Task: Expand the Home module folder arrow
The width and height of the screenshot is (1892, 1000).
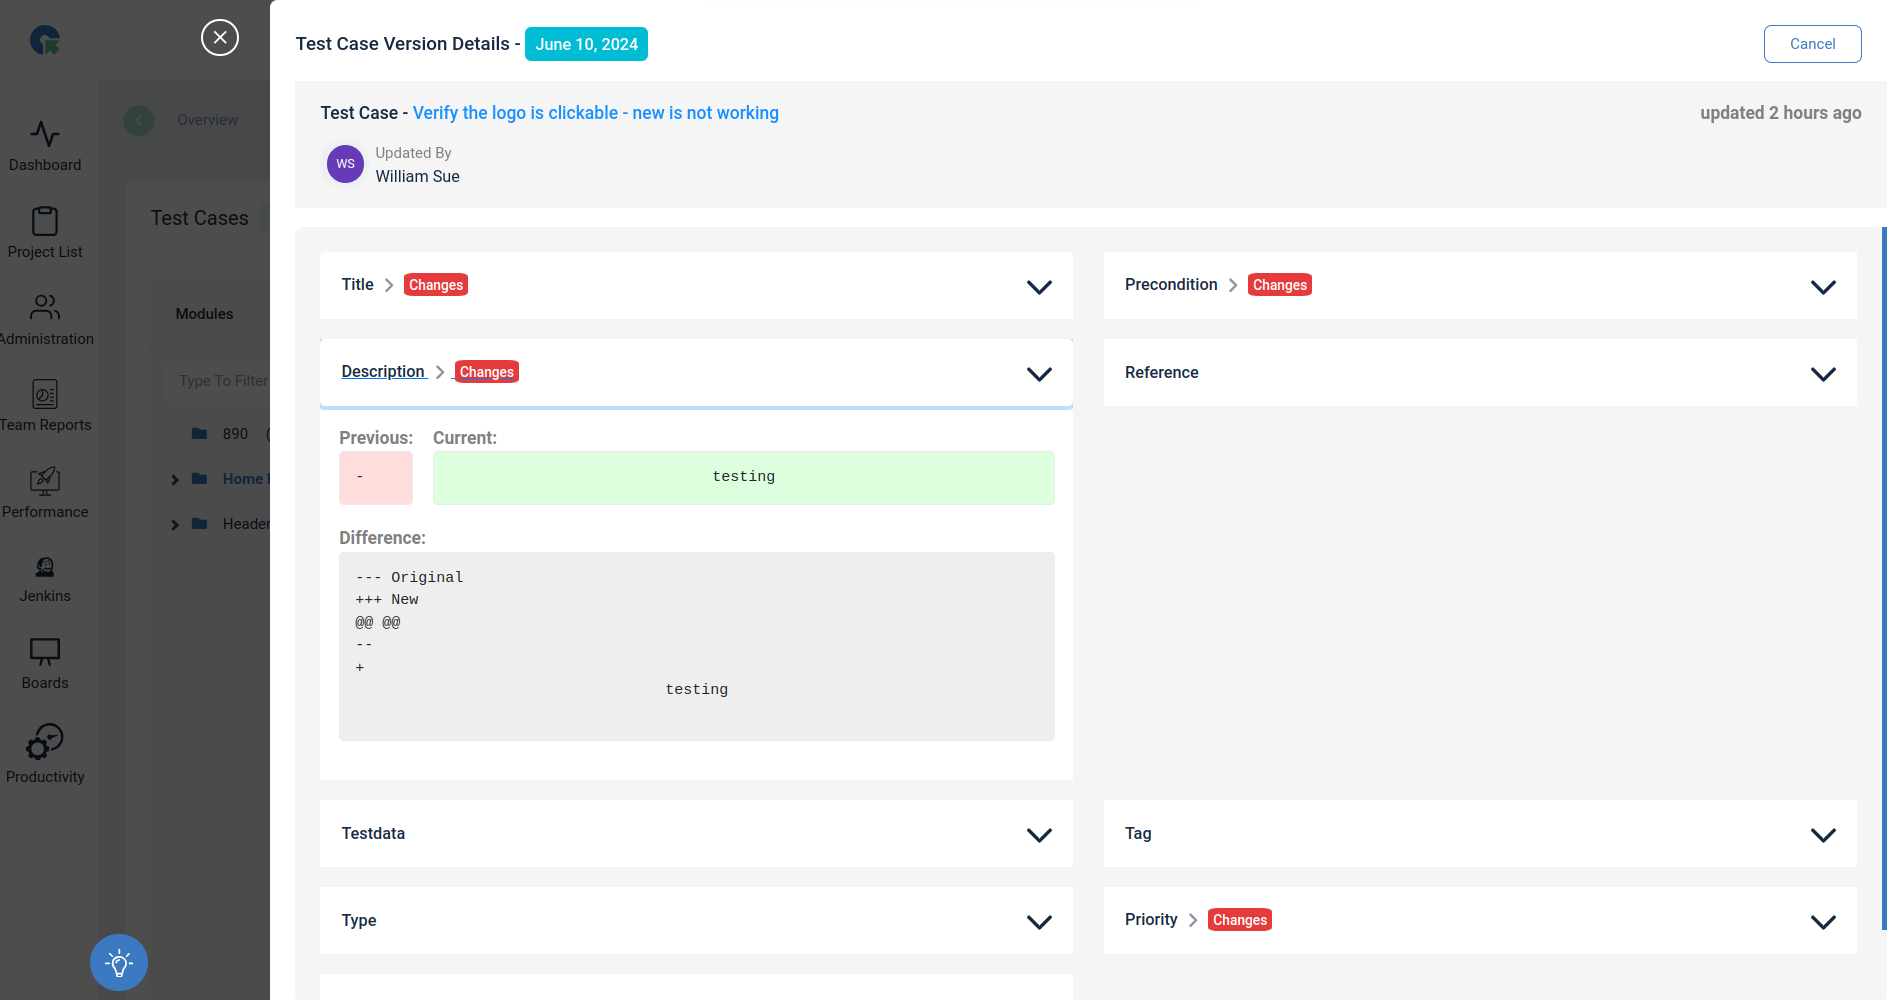Action: point(175,480)
